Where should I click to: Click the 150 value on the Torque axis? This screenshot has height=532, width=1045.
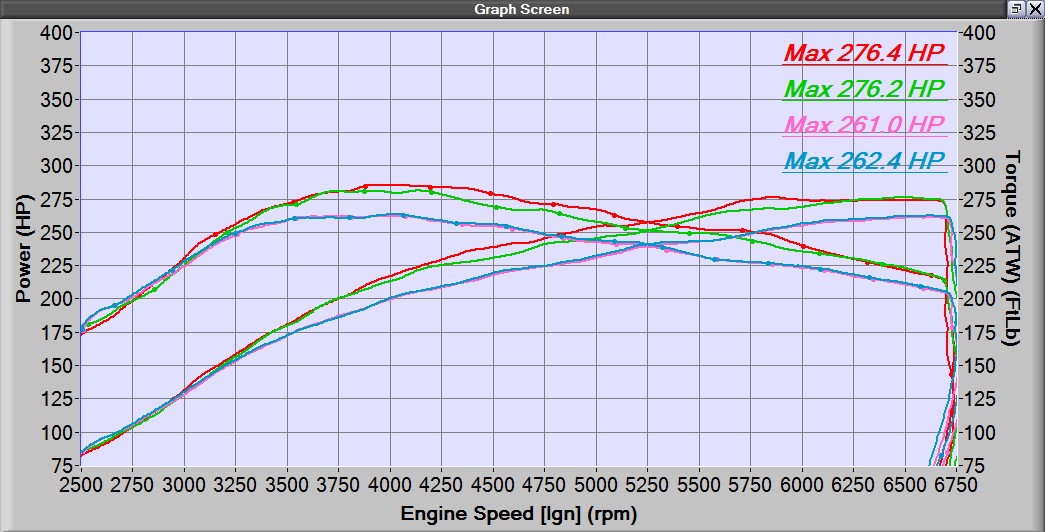point(978,366)
